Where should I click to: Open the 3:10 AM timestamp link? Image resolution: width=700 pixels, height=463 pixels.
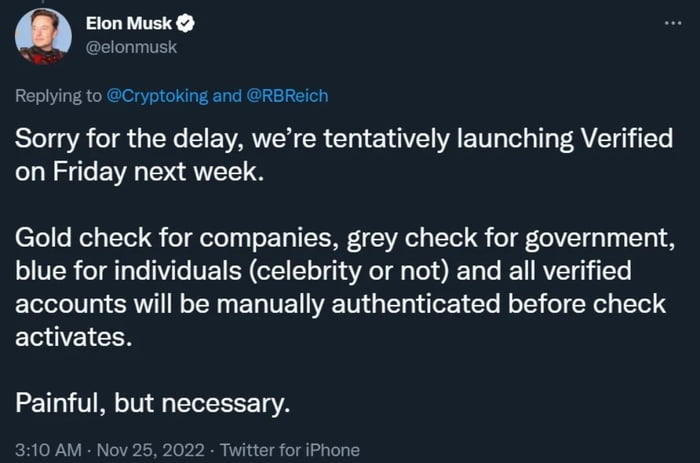[47, 449]
